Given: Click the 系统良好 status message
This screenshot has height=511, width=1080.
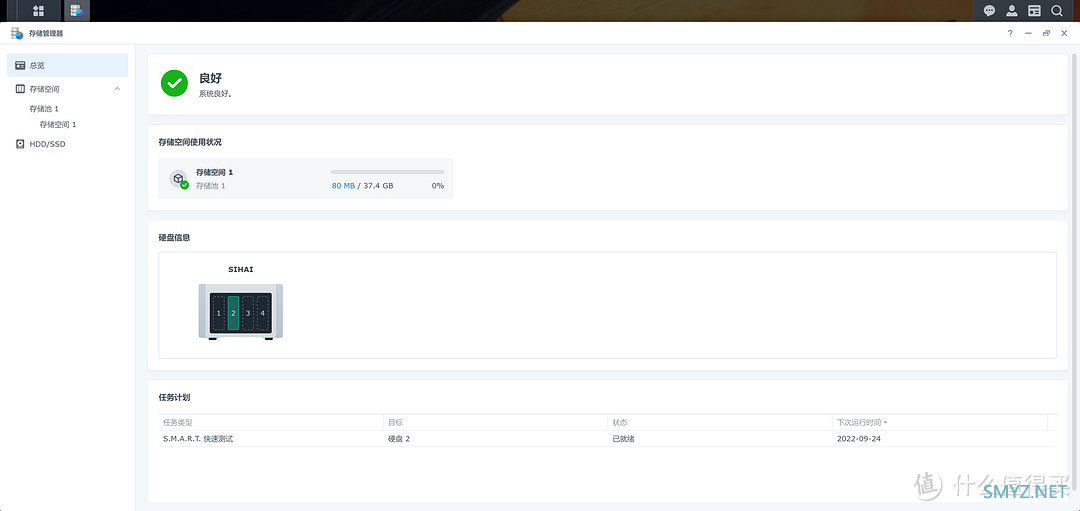Looking at the screenshot, I should coord(216,93).
